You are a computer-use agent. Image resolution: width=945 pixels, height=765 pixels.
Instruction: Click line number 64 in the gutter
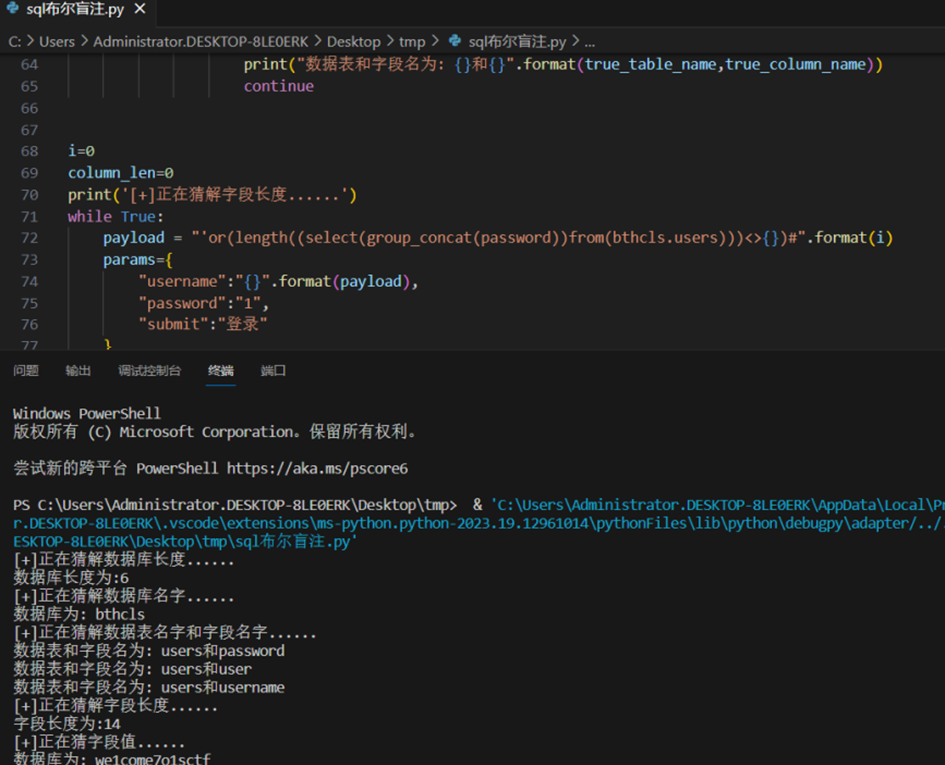point(30,65)
